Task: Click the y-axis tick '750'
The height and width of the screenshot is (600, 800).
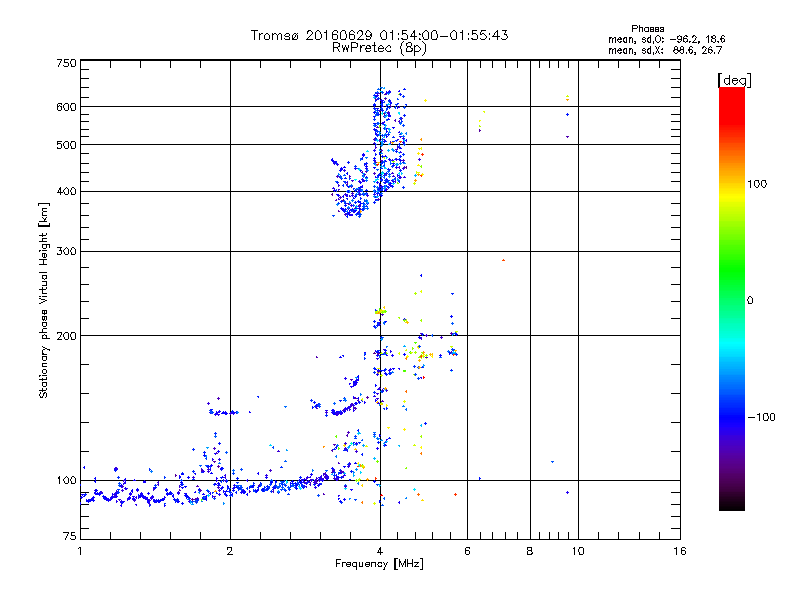Action: tap(66, 63)
